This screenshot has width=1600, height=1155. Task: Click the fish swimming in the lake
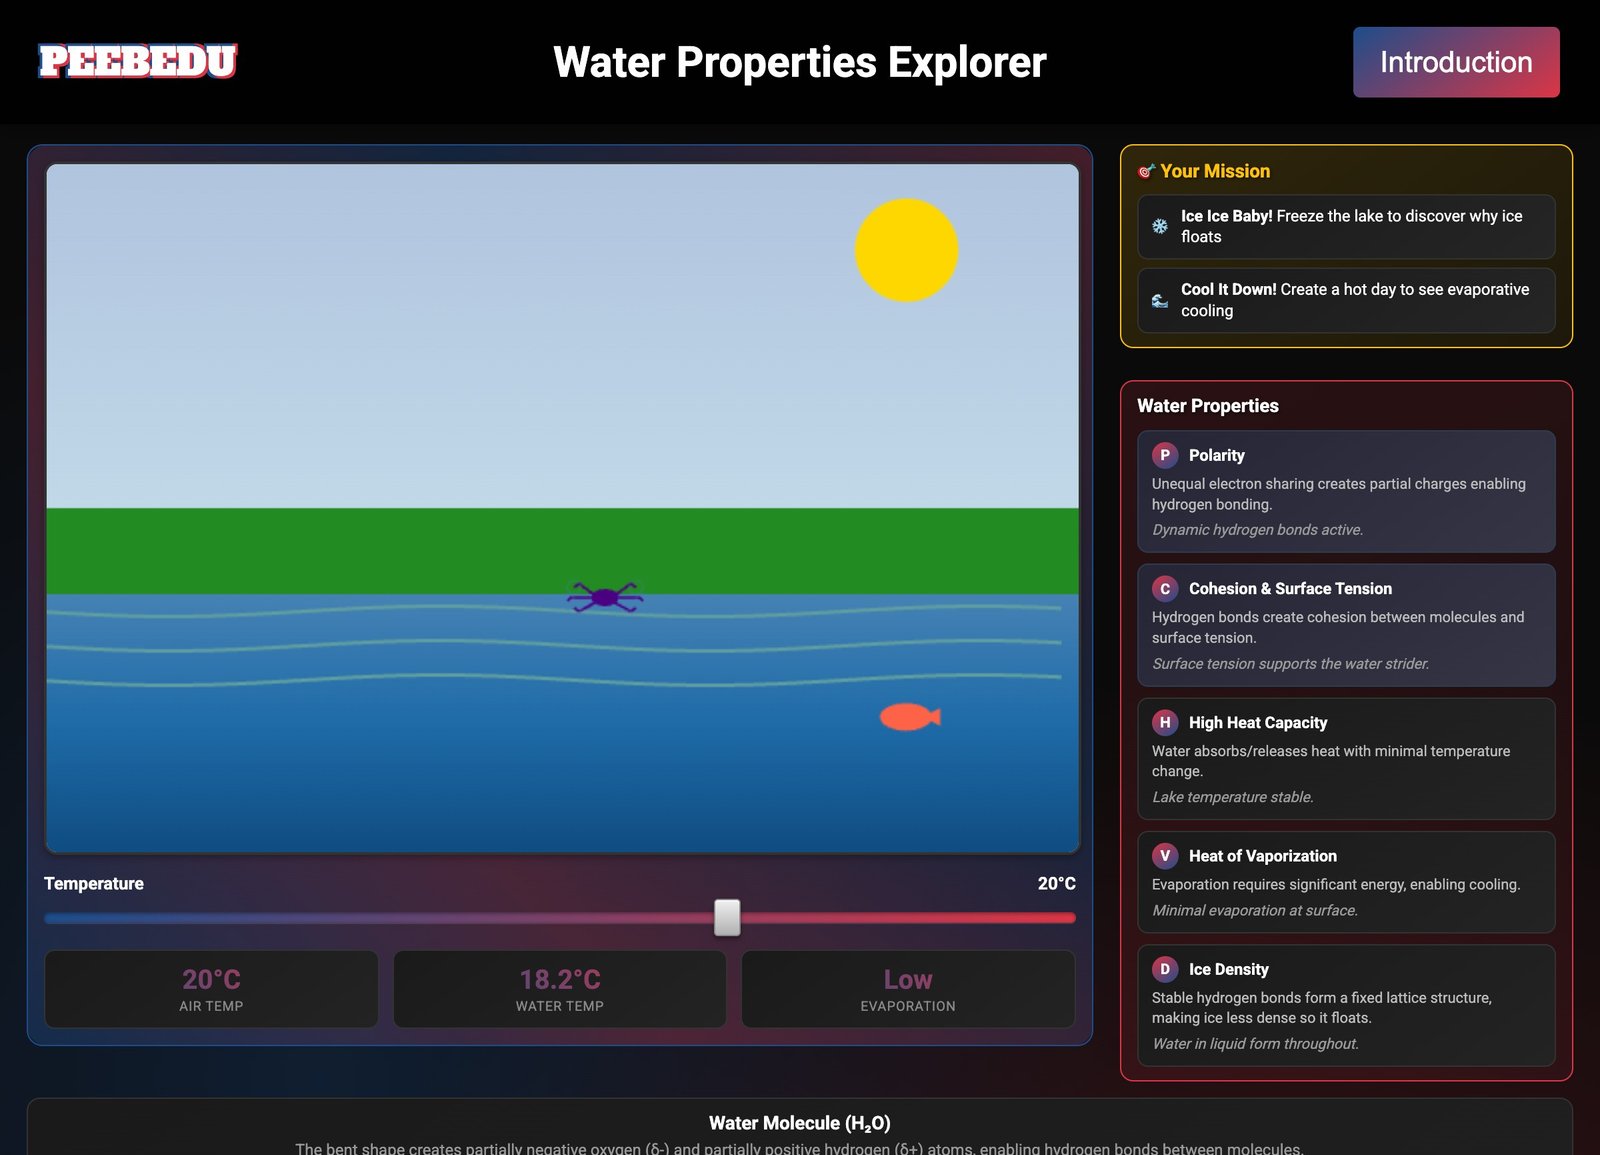(x=908, y=716)
